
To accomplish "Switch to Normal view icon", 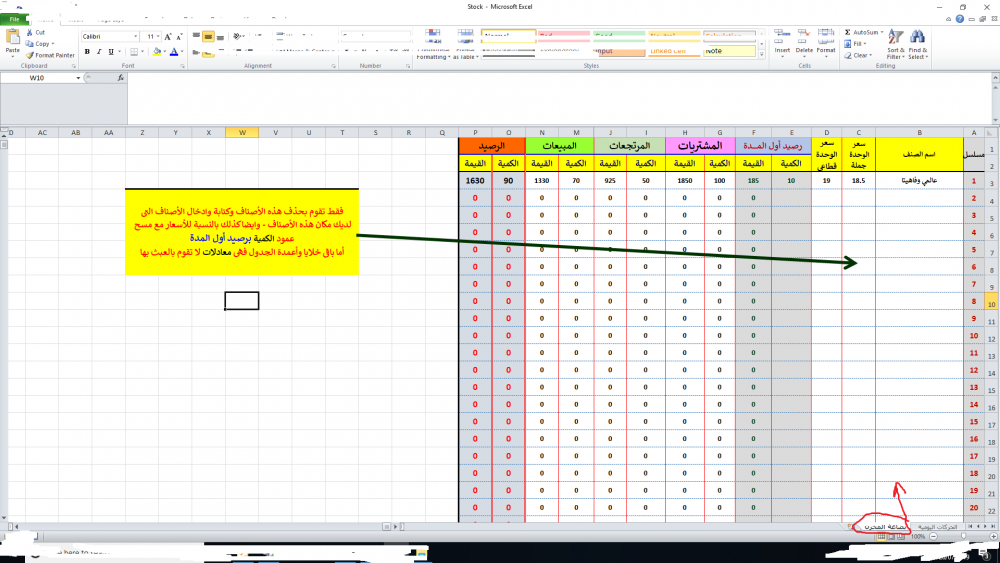I will 881,537.
